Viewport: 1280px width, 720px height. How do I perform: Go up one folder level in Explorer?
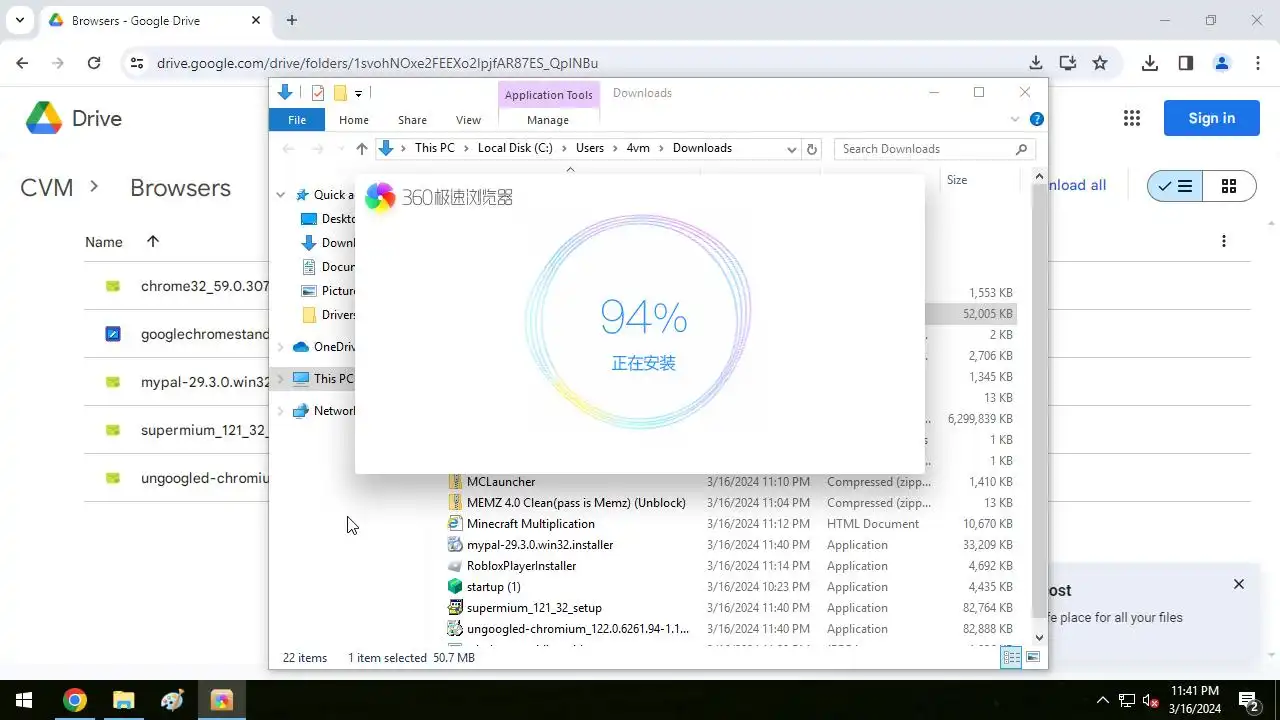pyautogui.click(x=362, y=148)
